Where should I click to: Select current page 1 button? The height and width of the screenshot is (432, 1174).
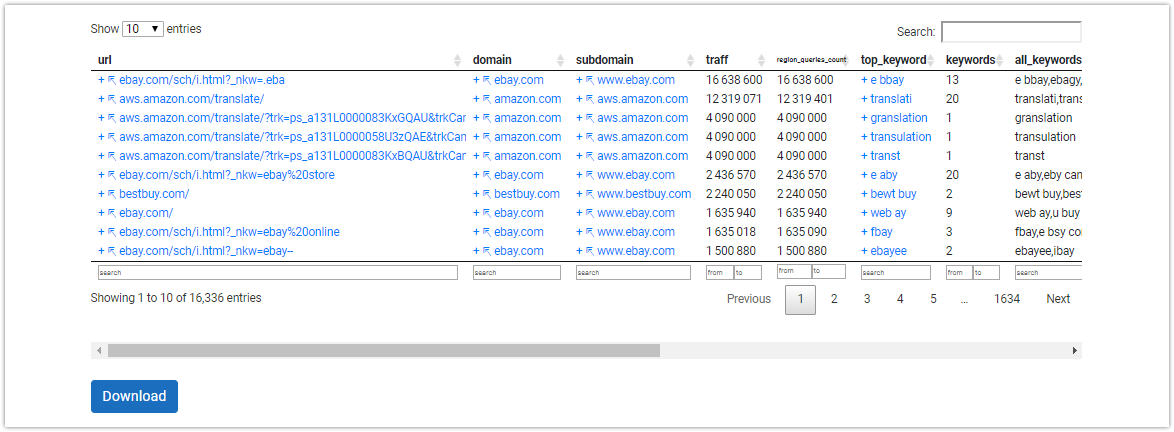[800, 299]
